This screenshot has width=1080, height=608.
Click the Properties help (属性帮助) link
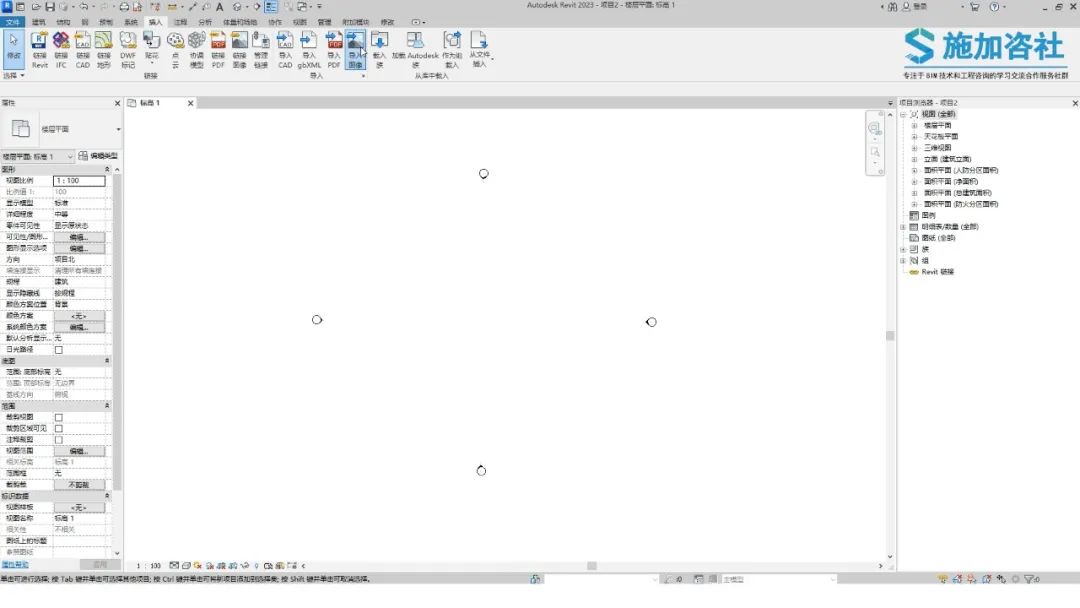click(x=14, y=565)
